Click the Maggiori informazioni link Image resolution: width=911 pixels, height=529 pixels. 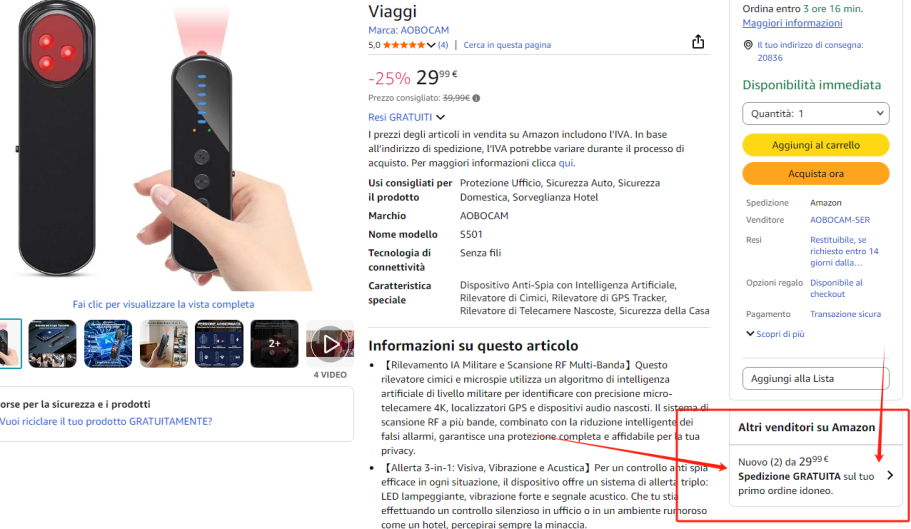click(x=792, y=23)
